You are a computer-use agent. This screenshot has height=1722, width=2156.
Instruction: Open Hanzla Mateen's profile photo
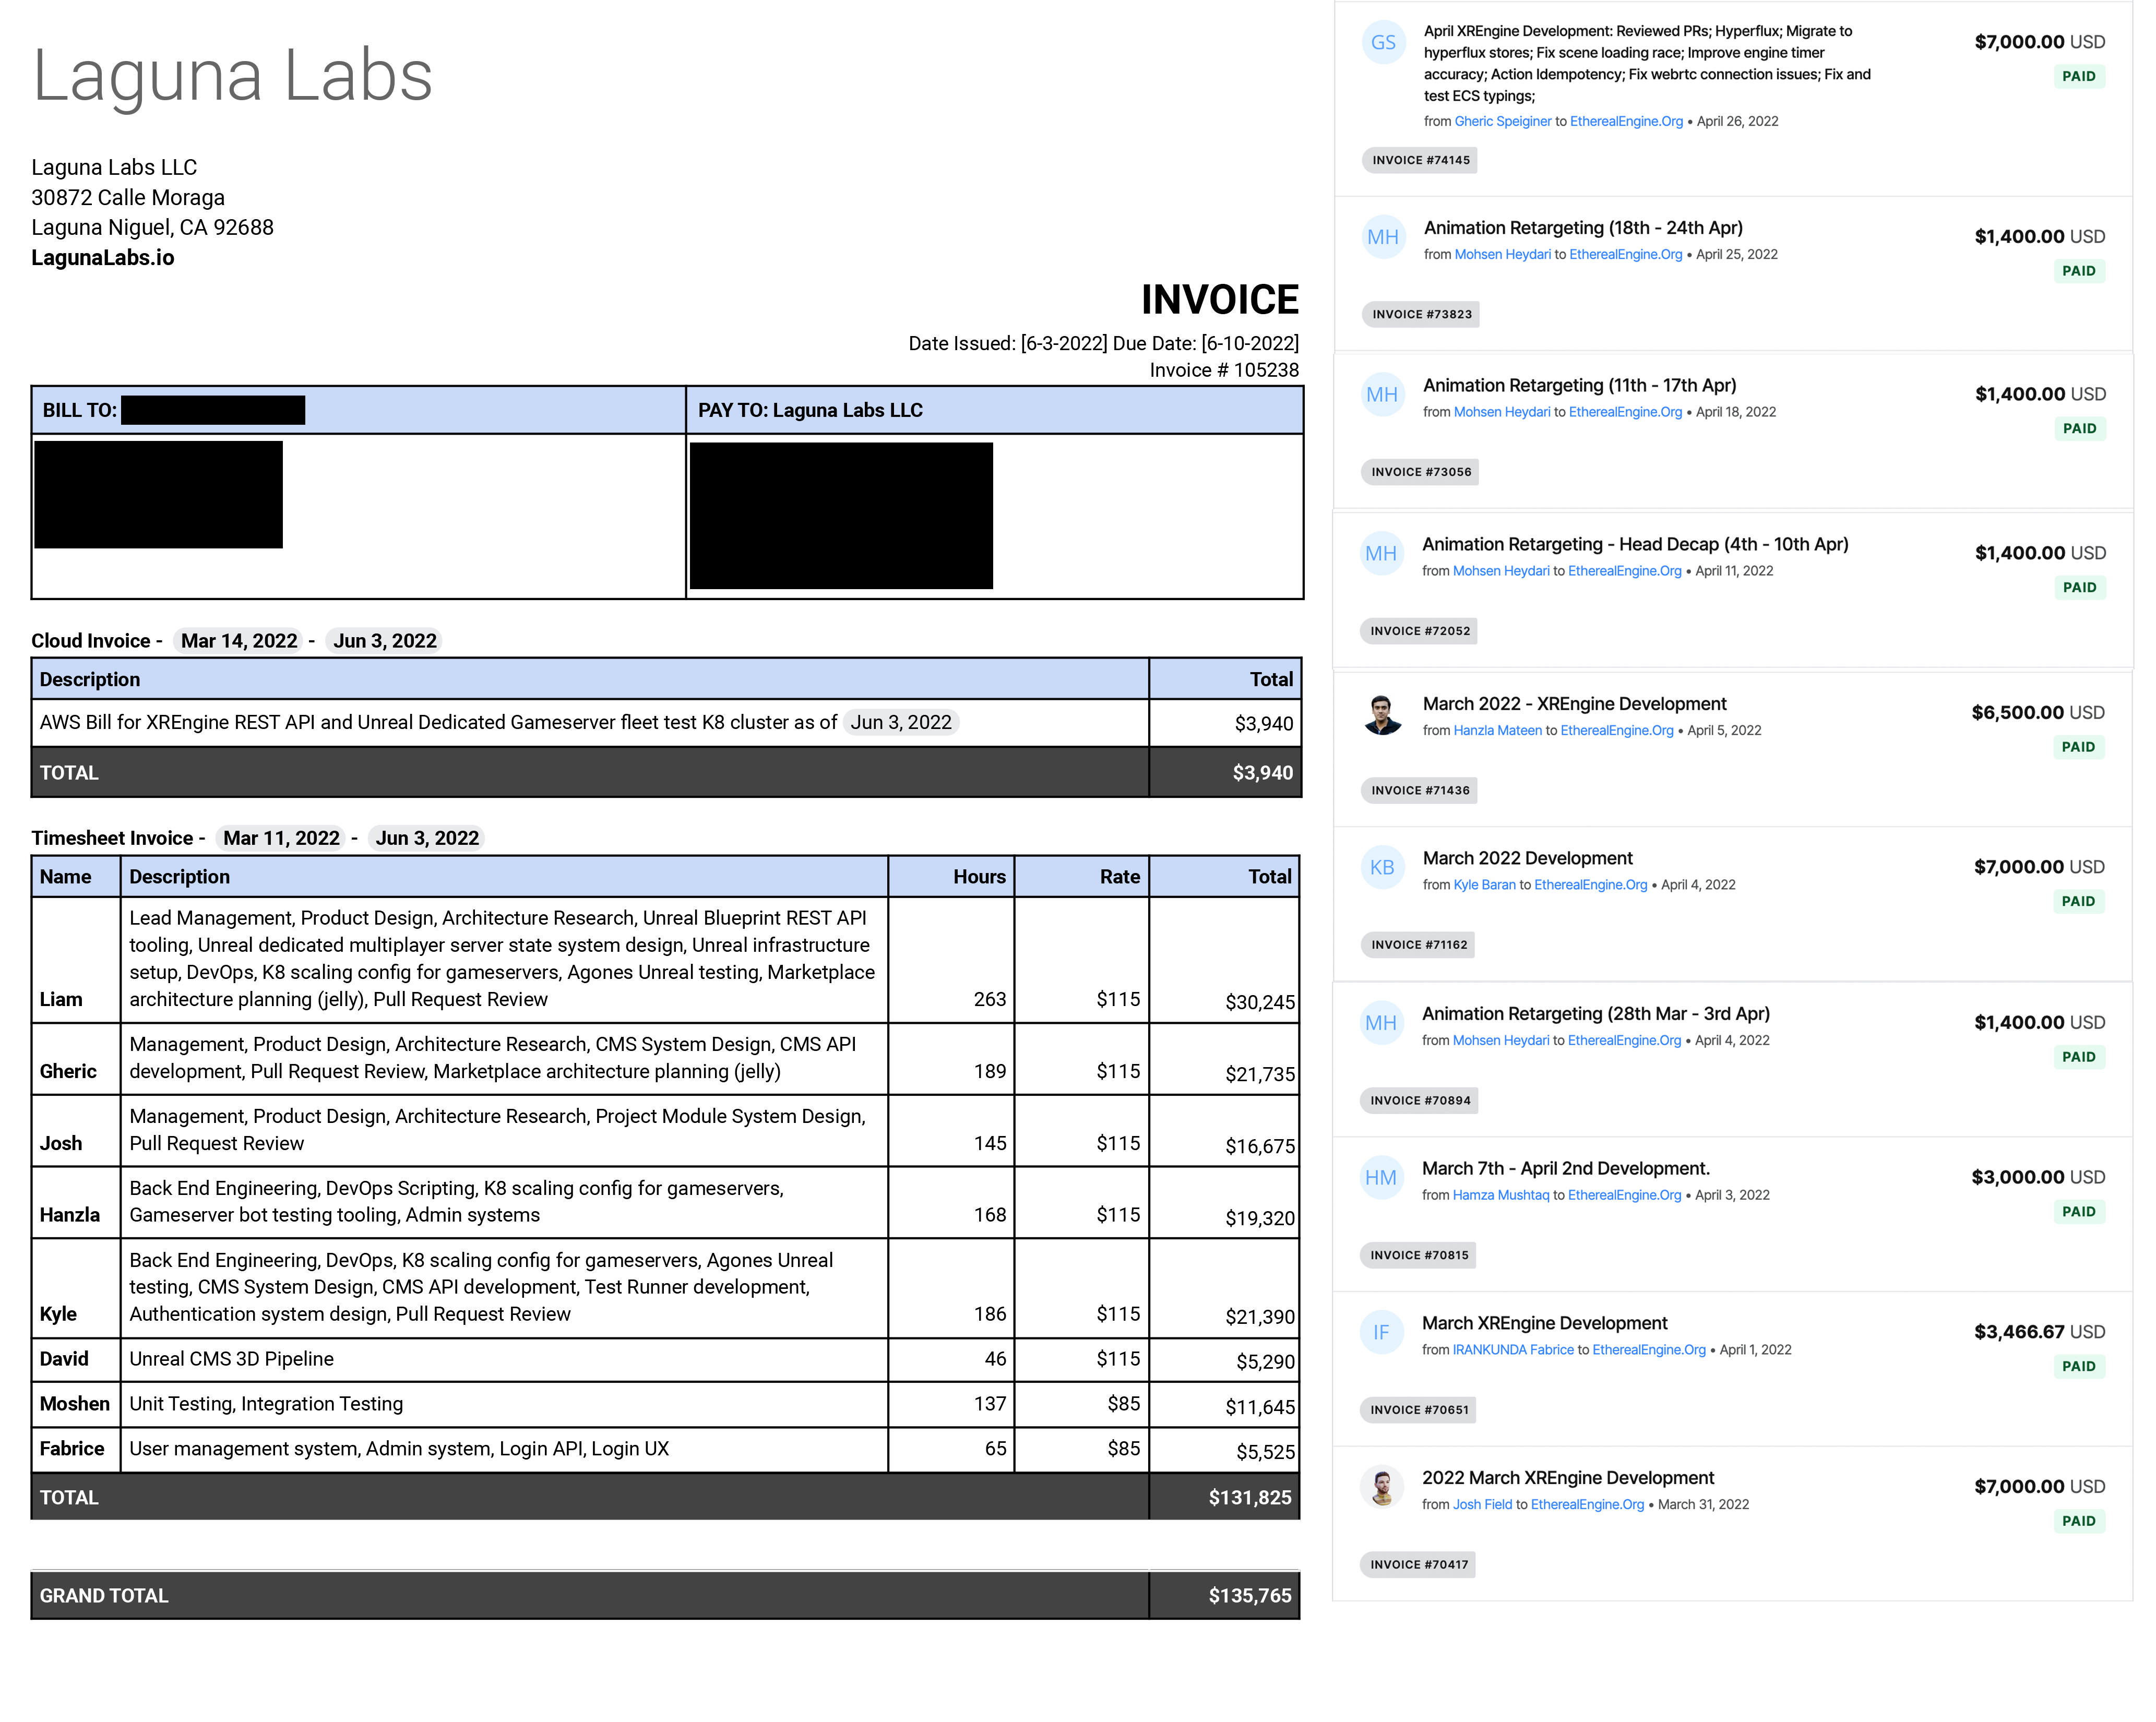coord(1382,713)
